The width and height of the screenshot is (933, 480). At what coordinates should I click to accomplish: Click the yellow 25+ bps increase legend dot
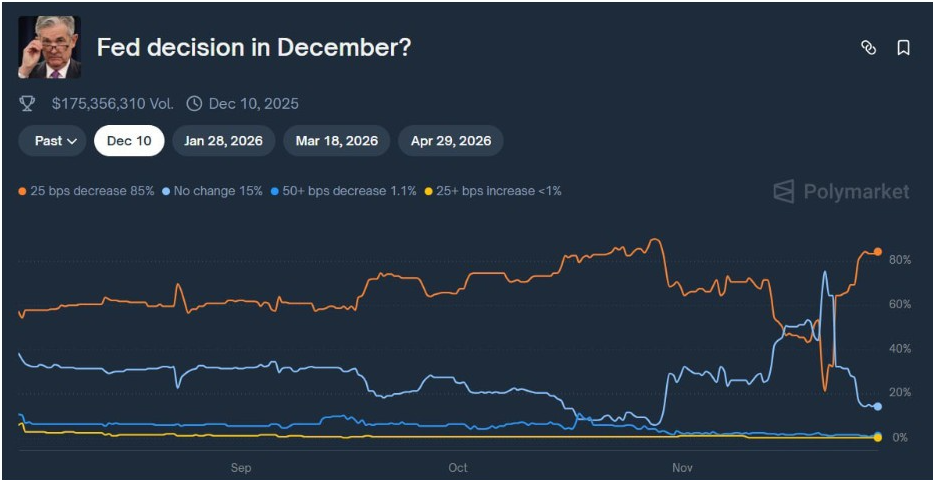coord(430,191)
